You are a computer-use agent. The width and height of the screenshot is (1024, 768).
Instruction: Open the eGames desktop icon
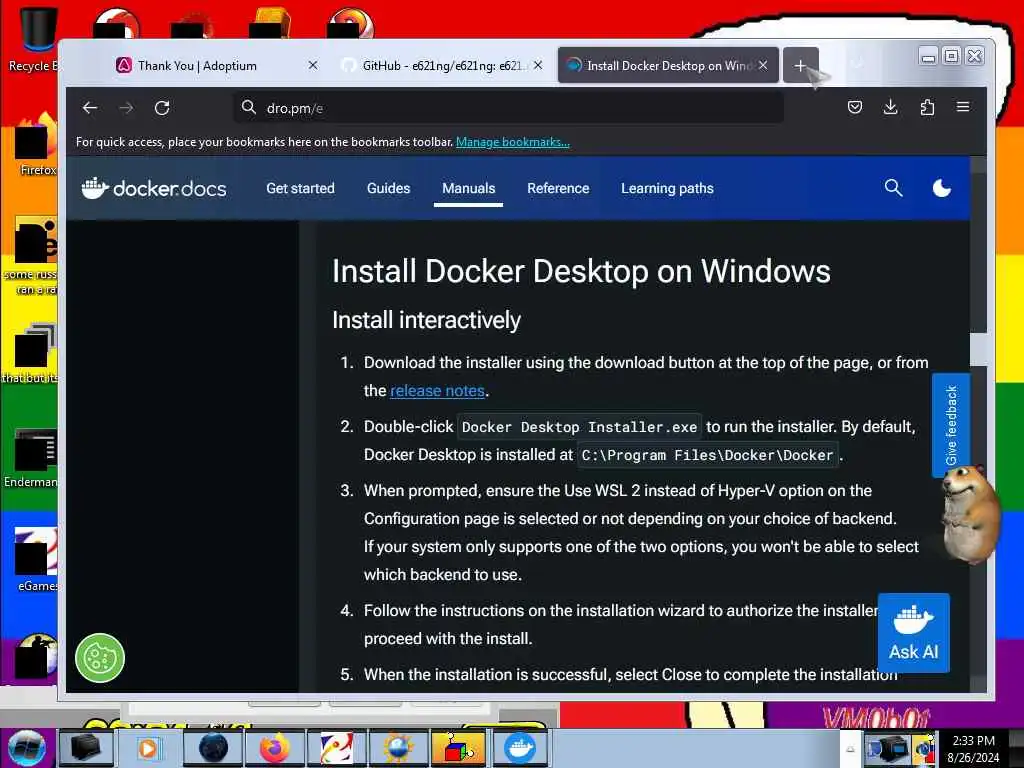point(36,558)
